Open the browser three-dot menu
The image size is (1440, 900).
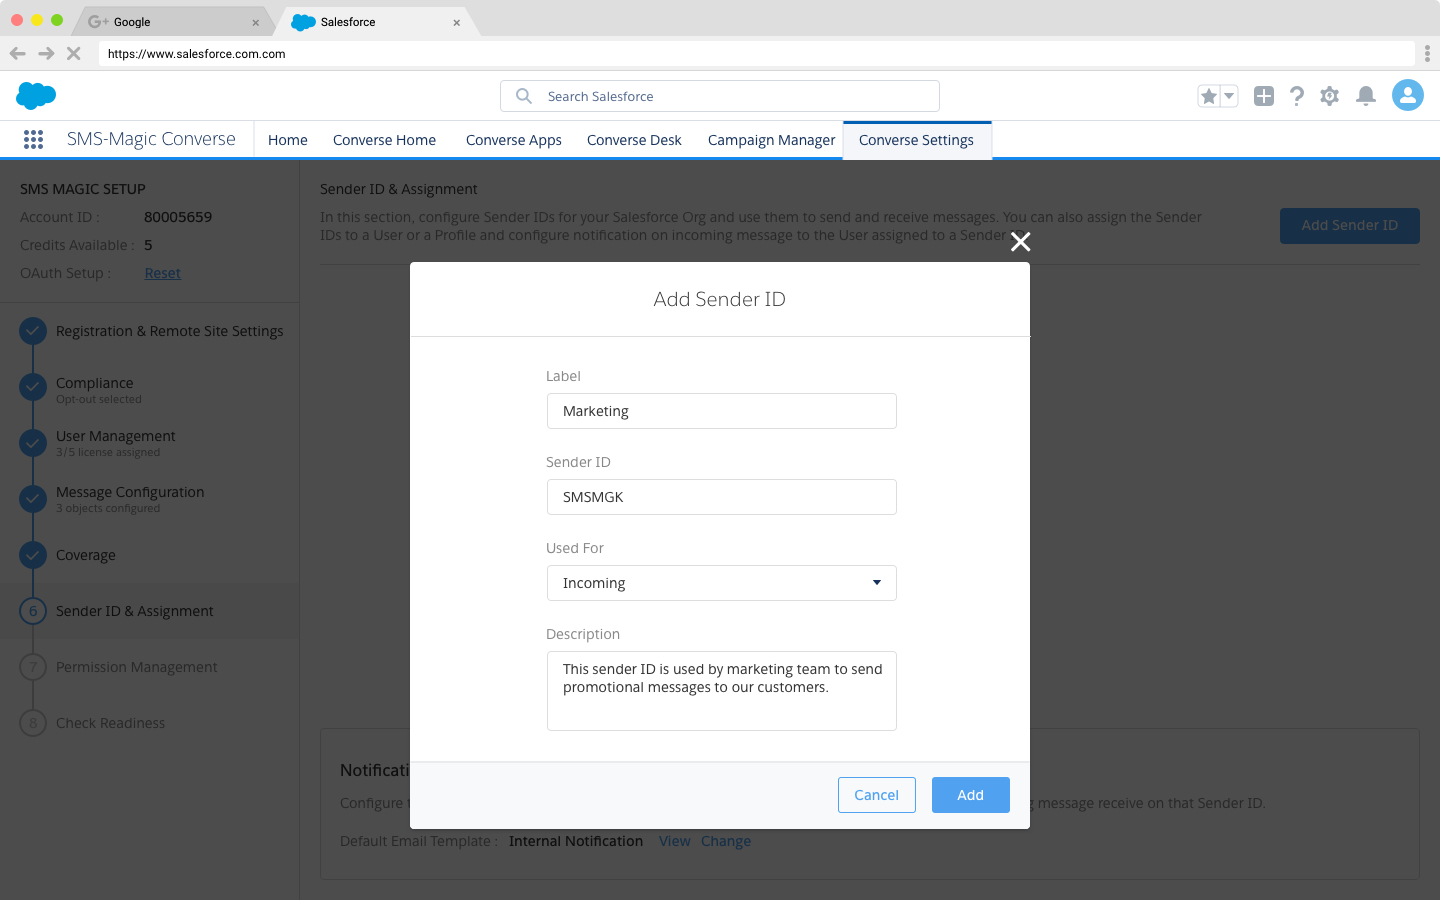(1427, 54)
